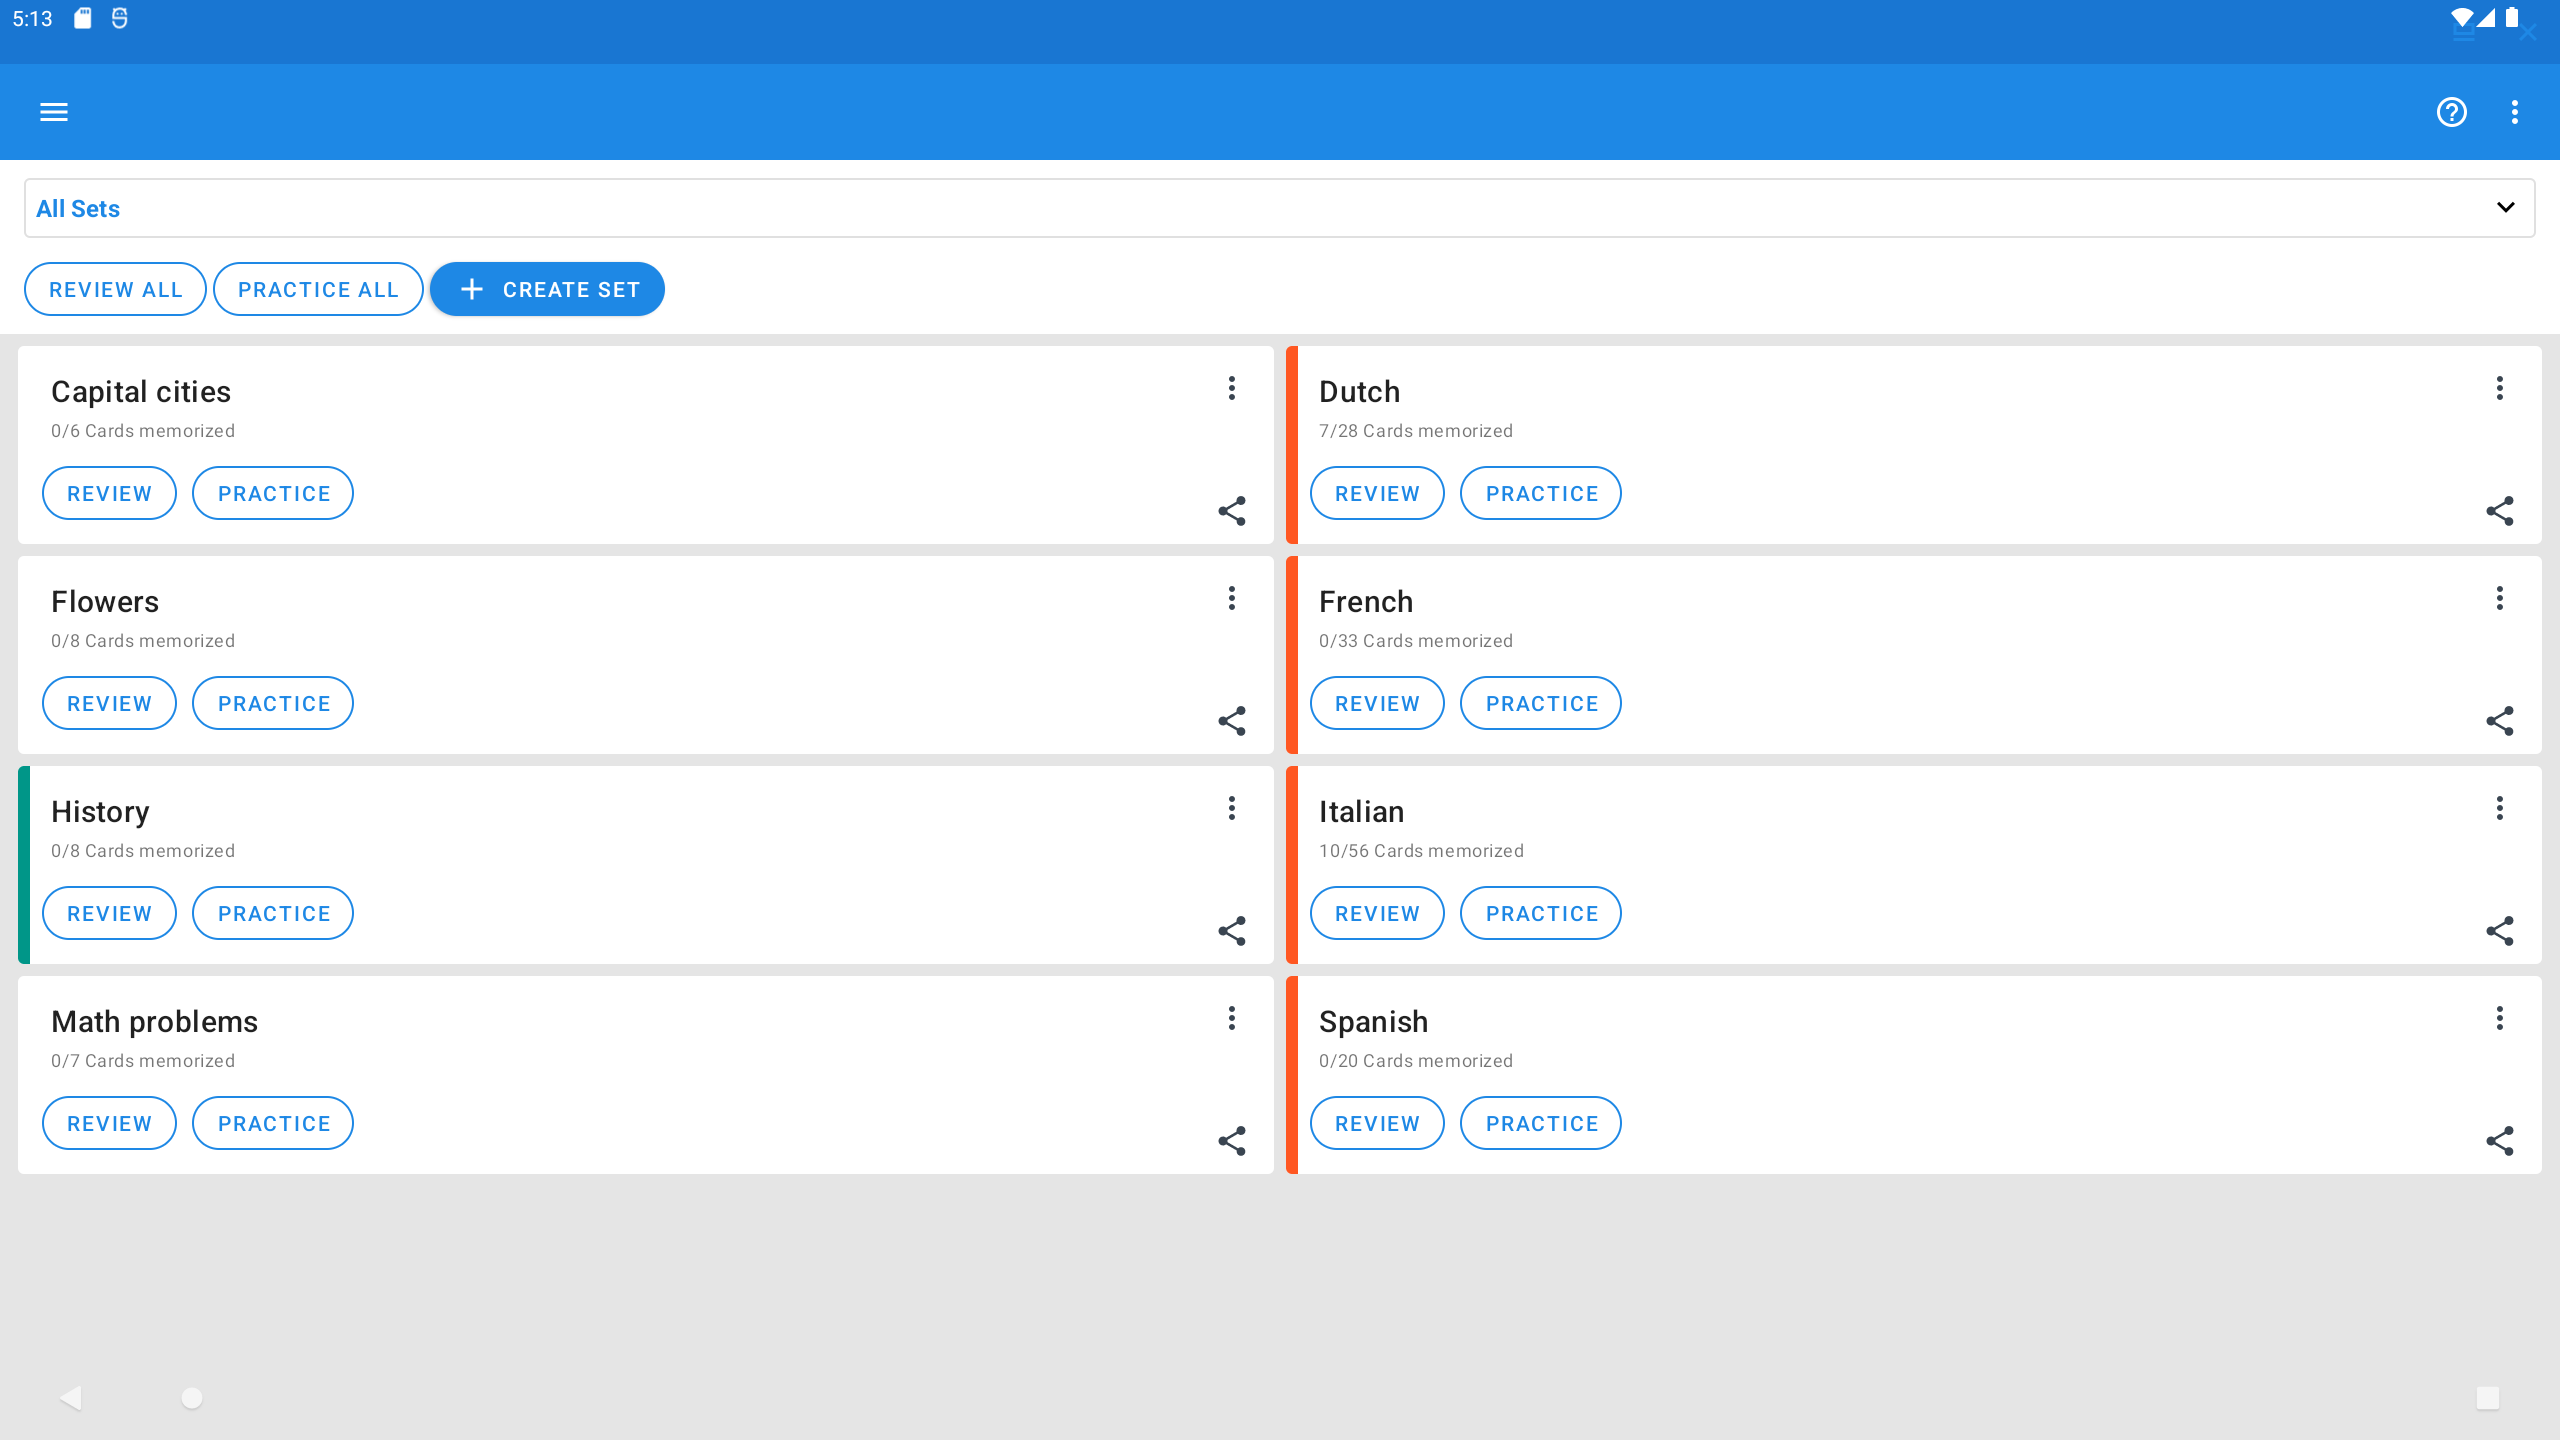Open options menu for History set
The height and width of the screenshot is (1440, 2560).
click(1232, 808)
